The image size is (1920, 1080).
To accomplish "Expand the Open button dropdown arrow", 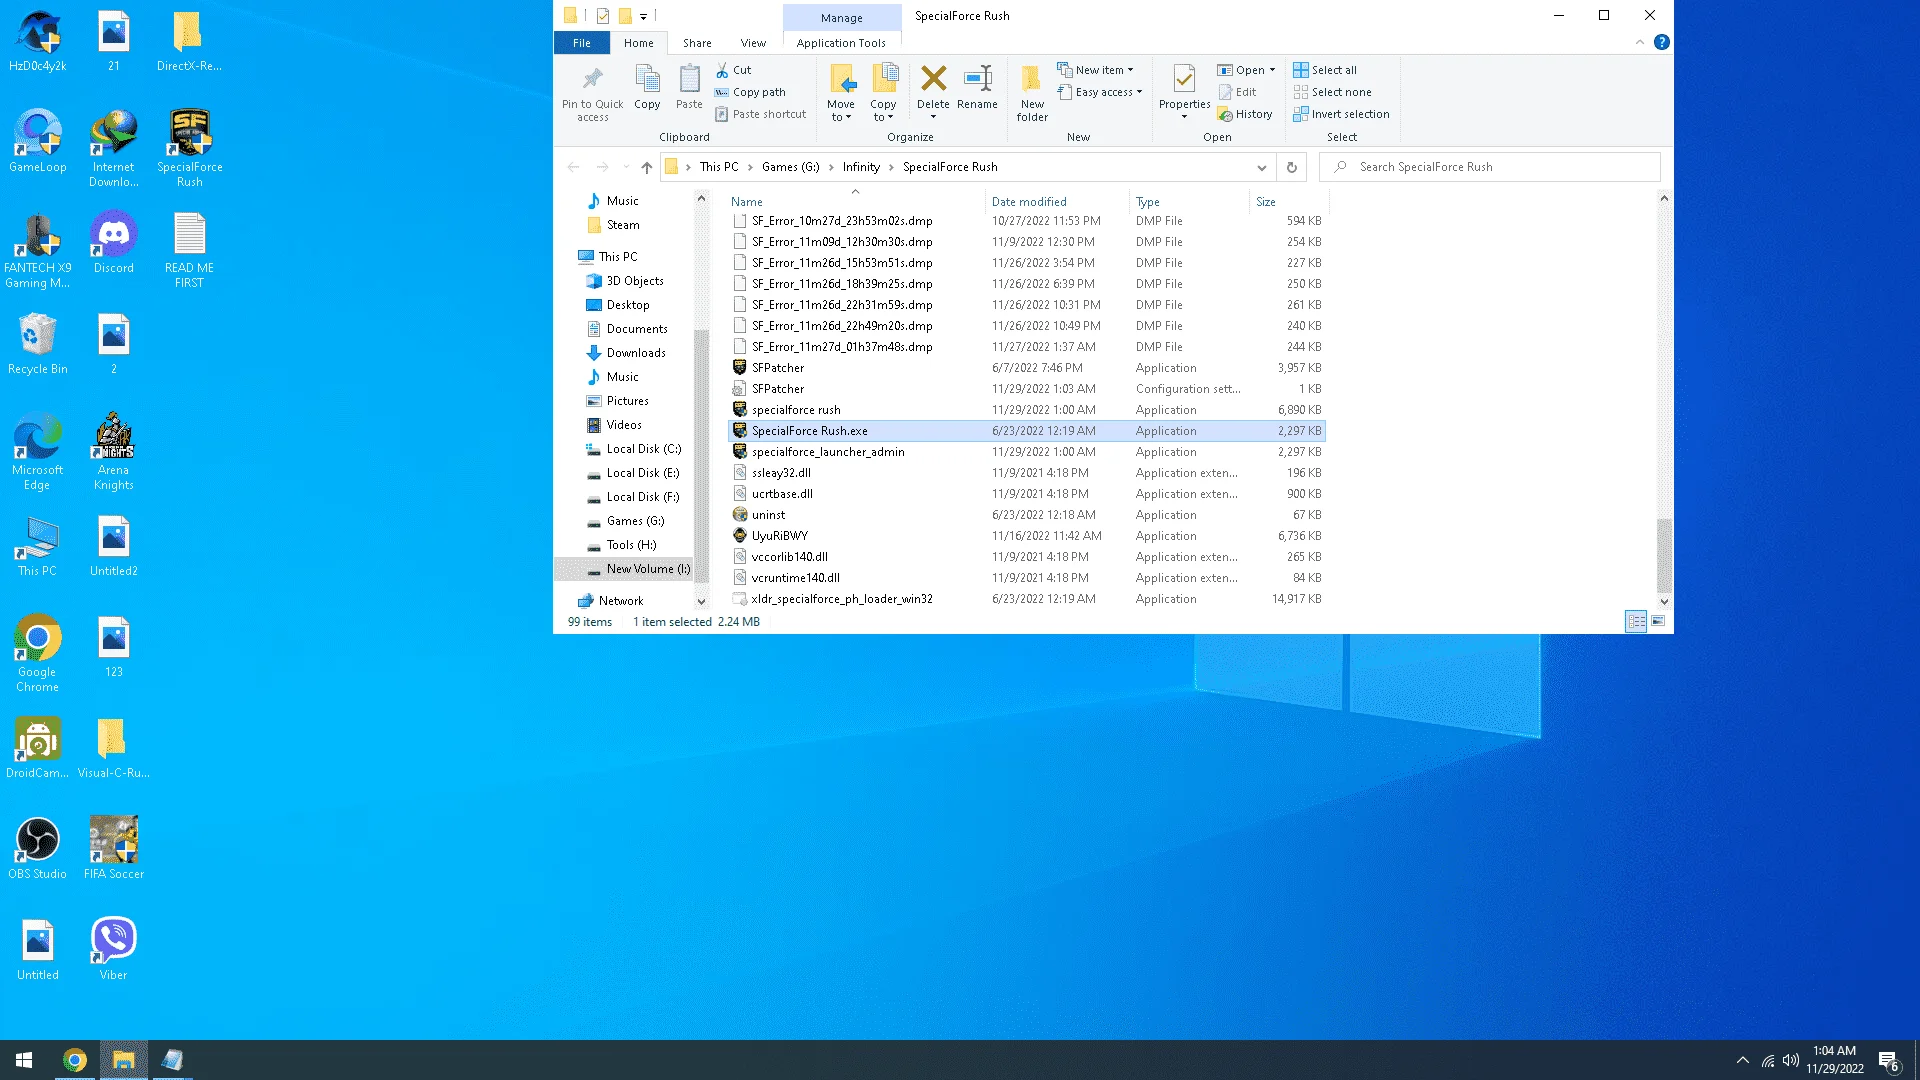I will coord(1272,70).
